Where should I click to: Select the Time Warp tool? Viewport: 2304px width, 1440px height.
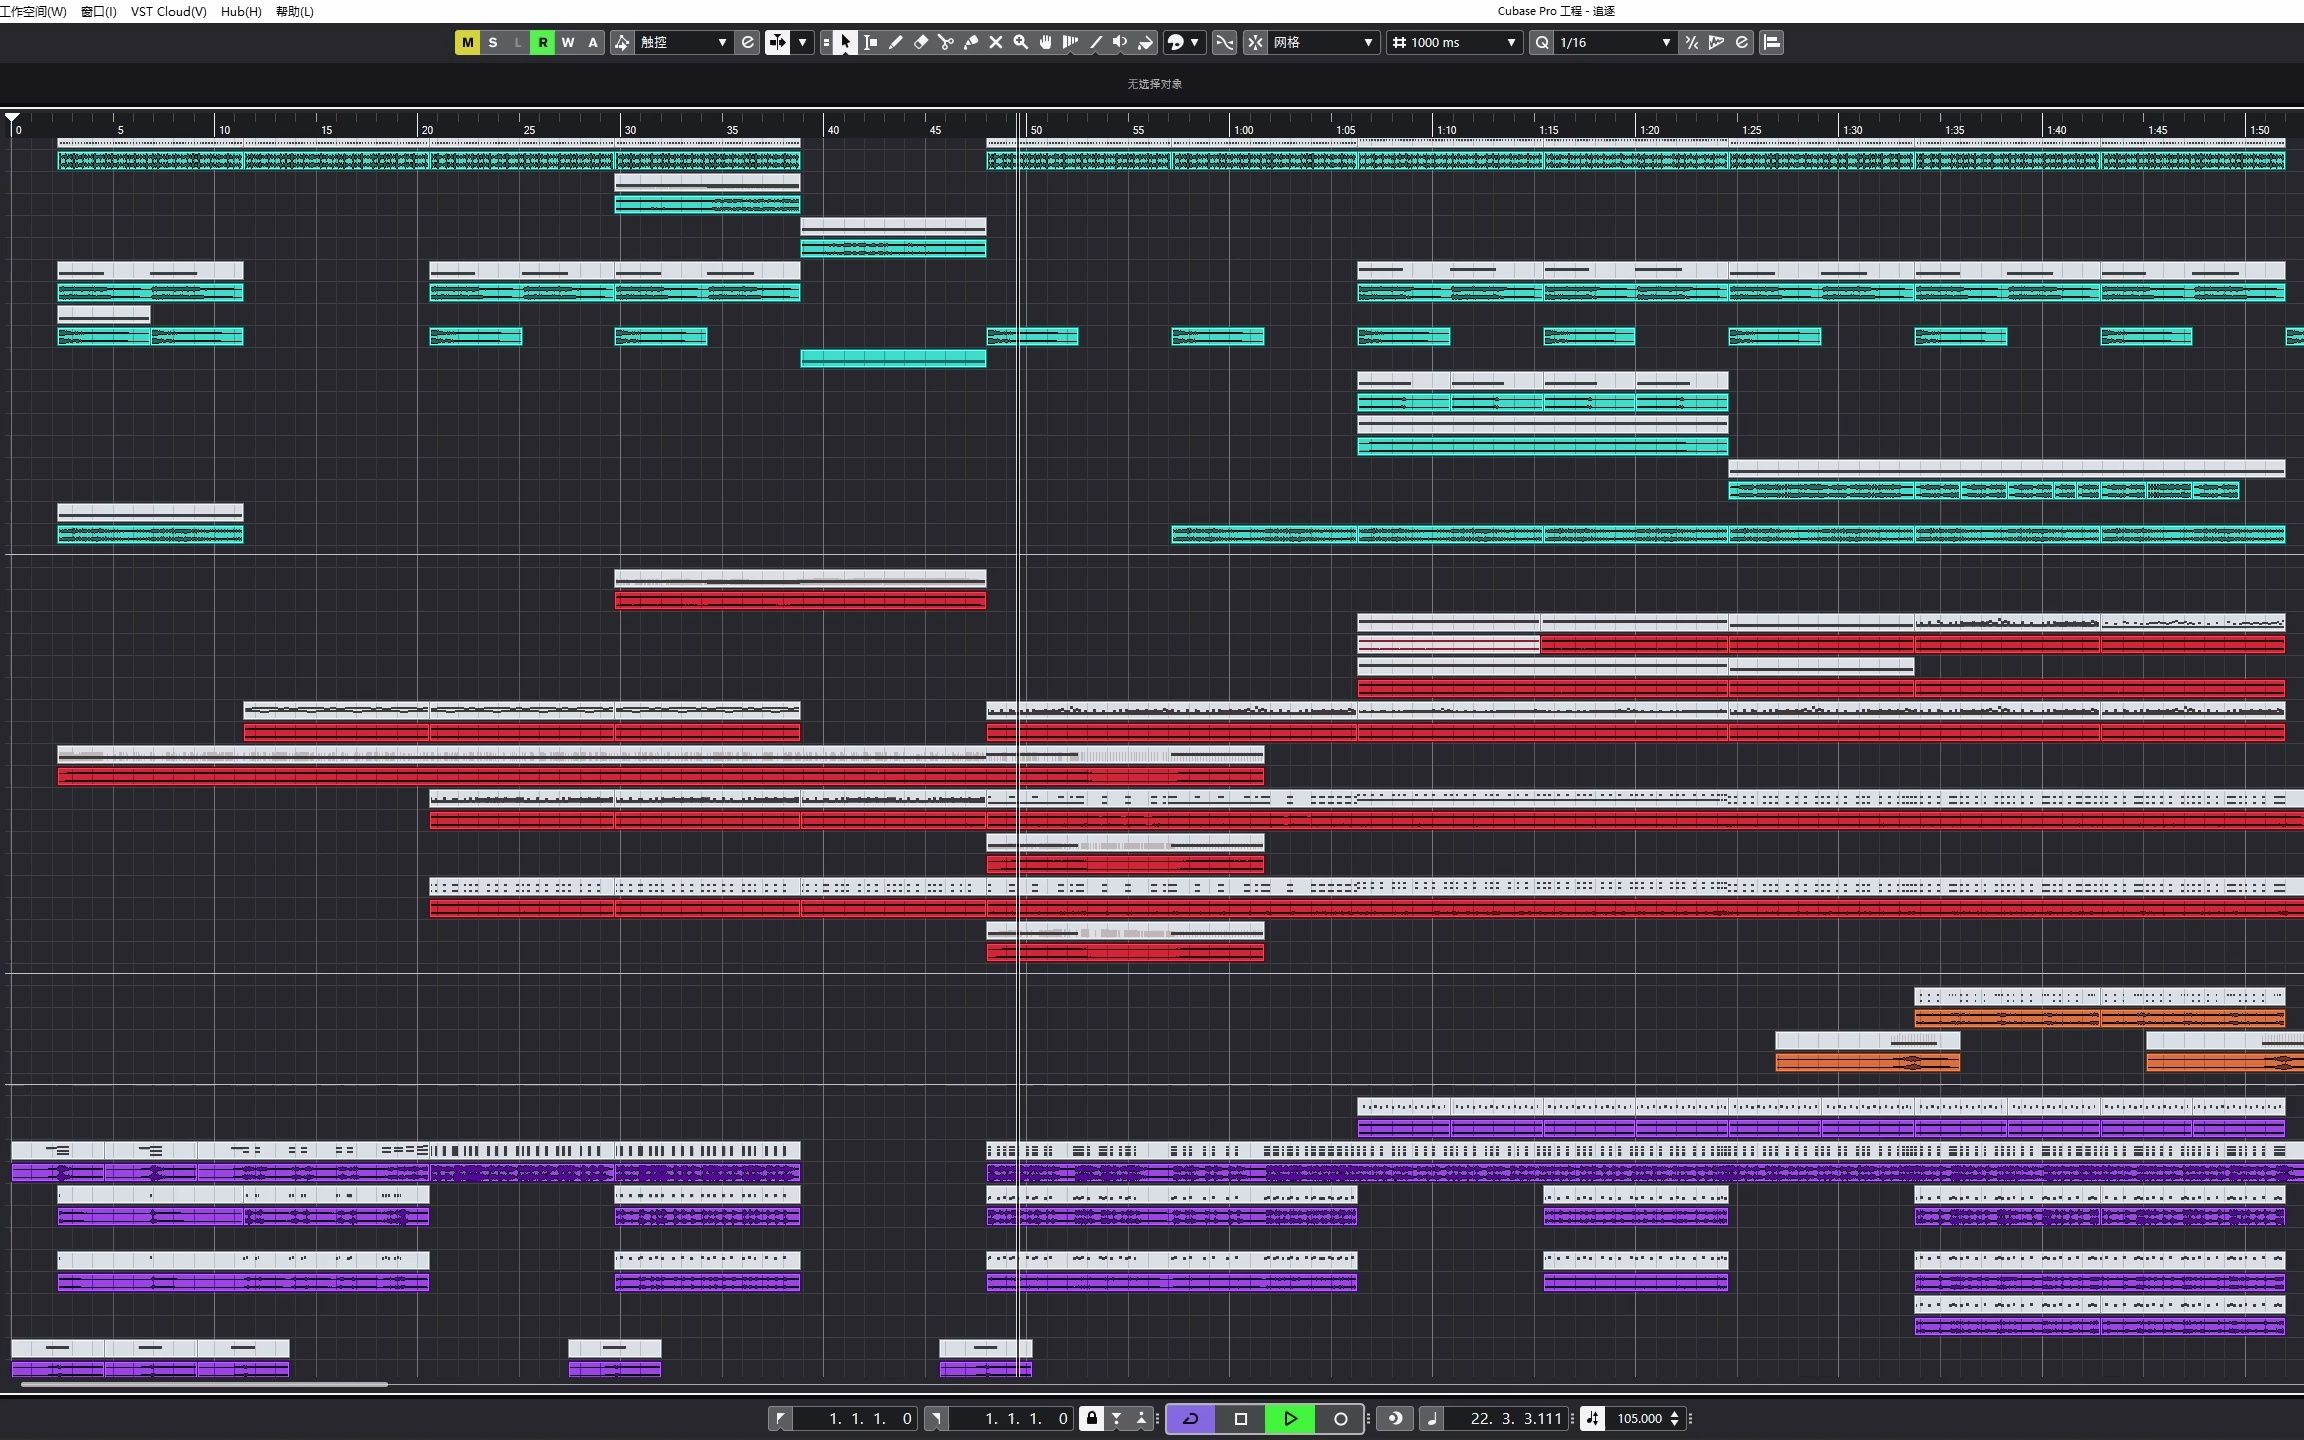click(x=1070, y=42)
